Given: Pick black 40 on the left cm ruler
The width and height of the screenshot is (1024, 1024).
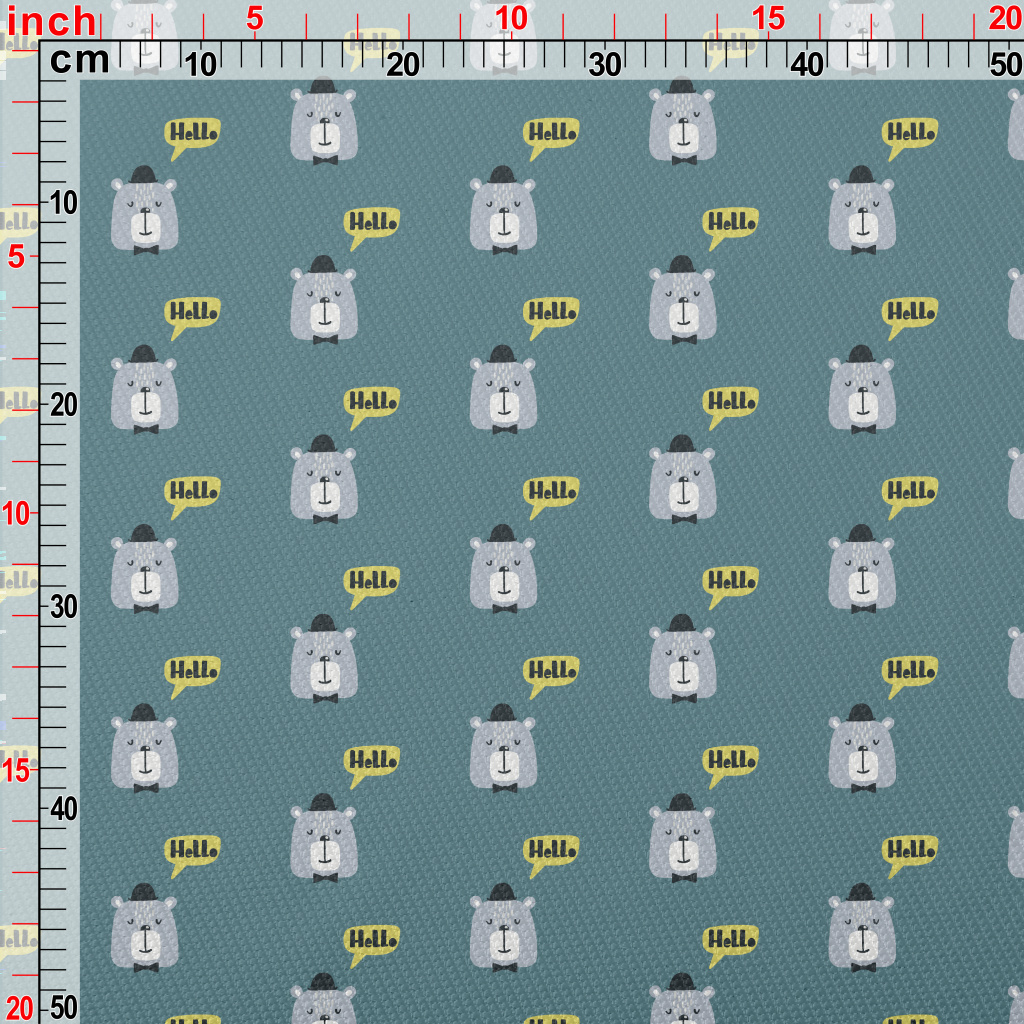Looking at the screenshot, I should pyautogui.click(x=63, y=808).
